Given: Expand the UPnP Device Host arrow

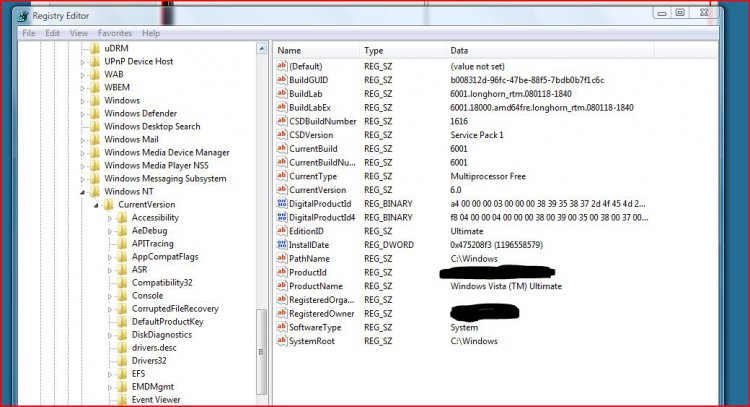Looking at the screenshot, I should pos(82,62).
